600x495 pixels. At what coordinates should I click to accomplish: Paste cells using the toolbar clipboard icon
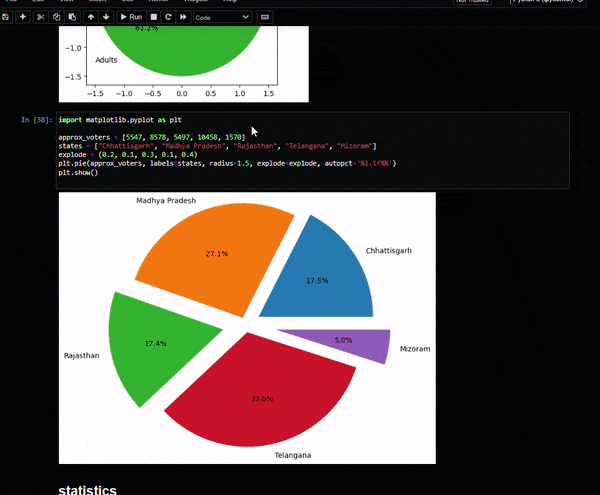point(72,17)
